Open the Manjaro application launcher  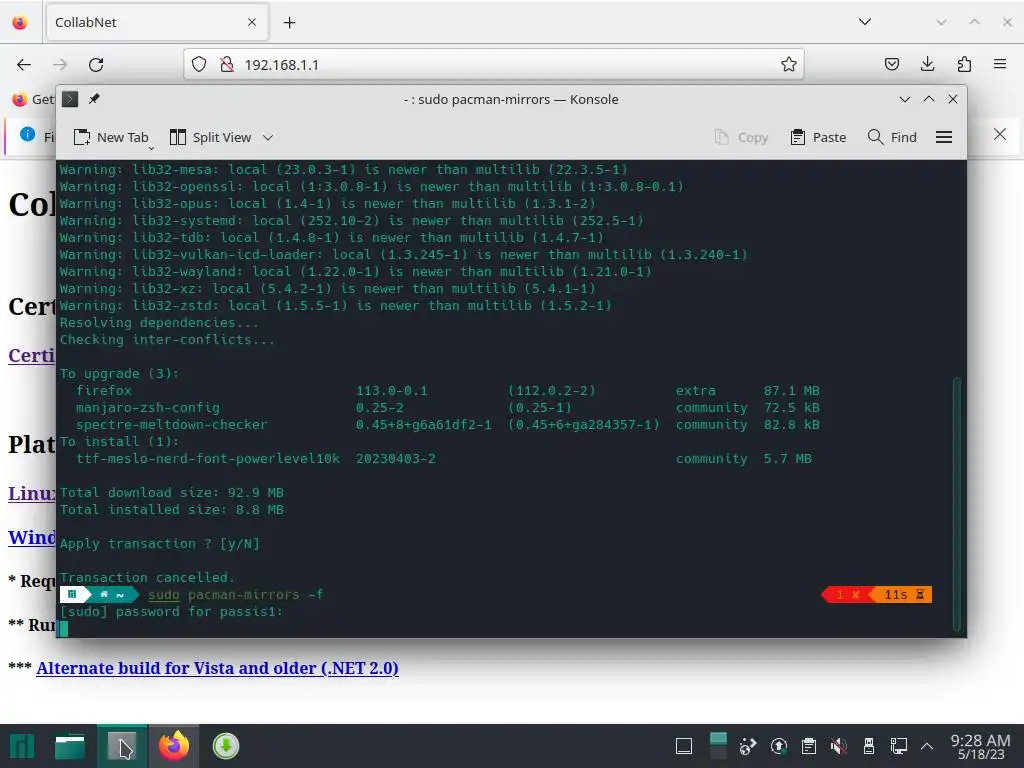22,746
